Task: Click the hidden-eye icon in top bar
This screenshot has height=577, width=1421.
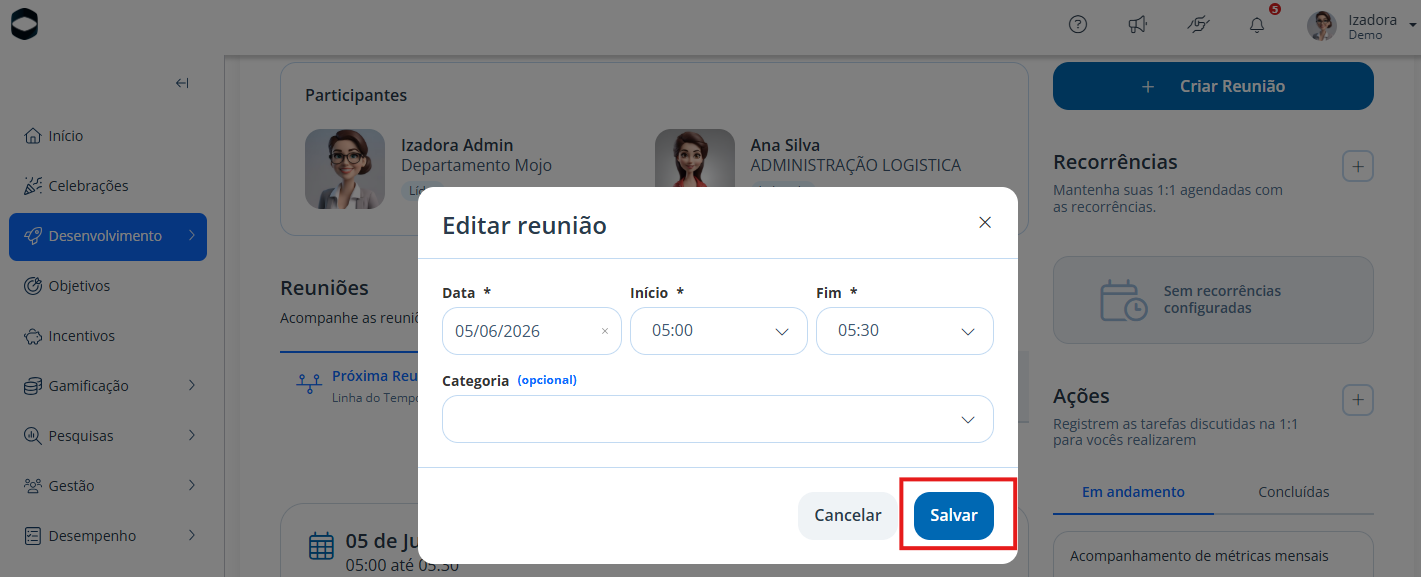Action: coord(1197,25)
